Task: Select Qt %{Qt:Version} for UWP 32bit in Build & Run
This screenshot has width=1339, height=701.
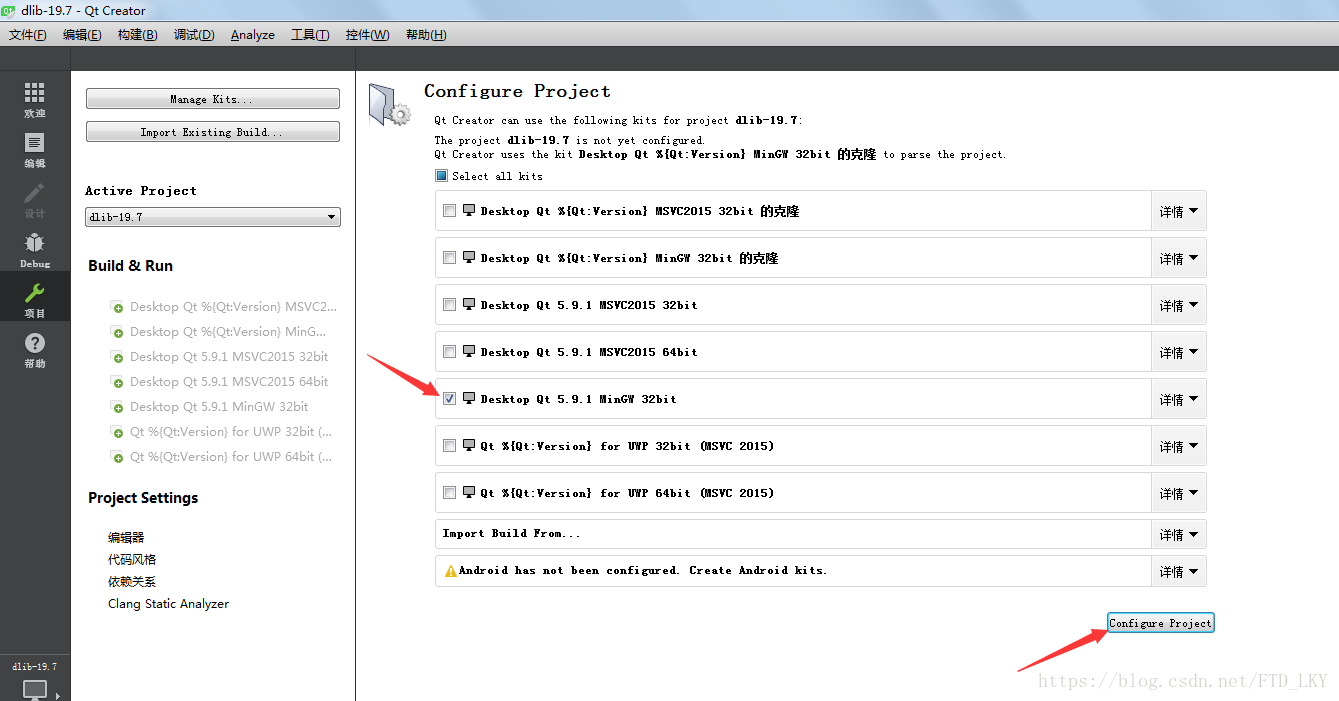Action: click(x=231, y=432)
